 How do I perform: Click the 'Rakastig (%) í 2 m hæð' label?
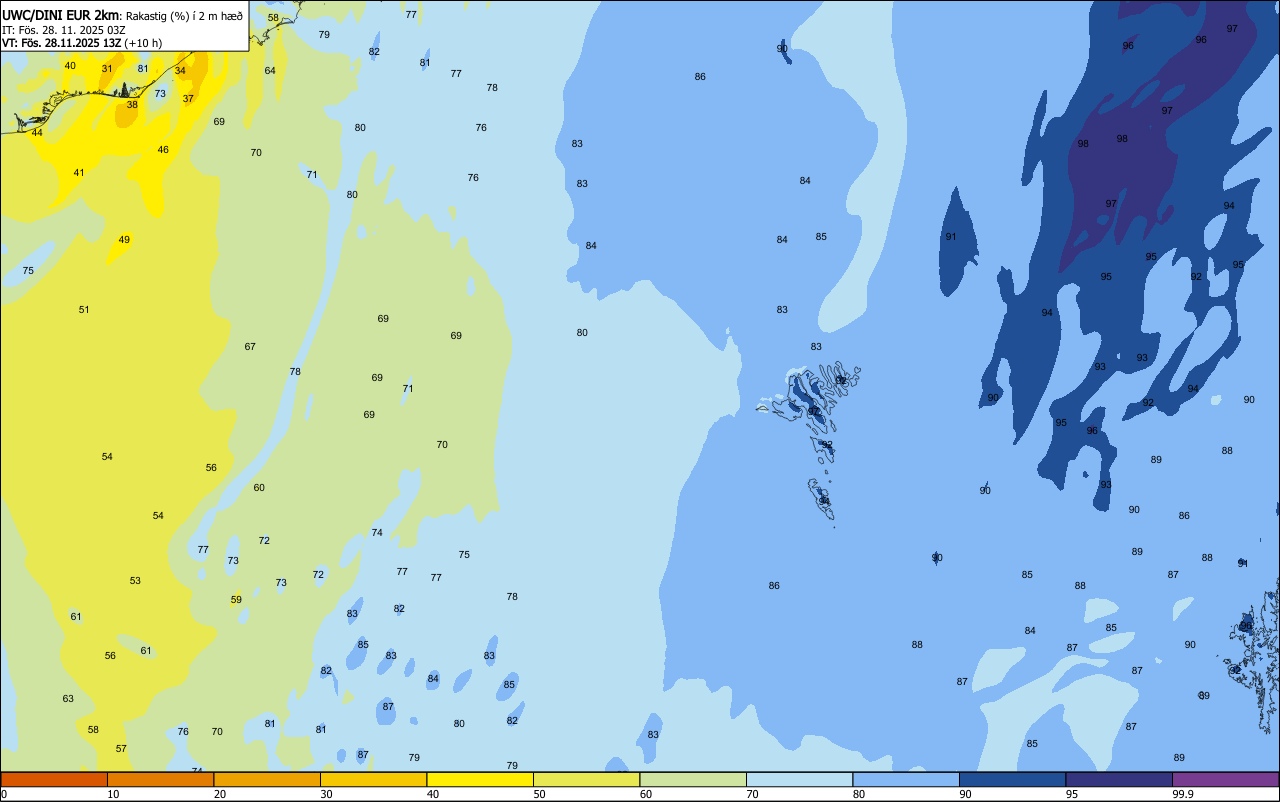[x=184, y=16]
